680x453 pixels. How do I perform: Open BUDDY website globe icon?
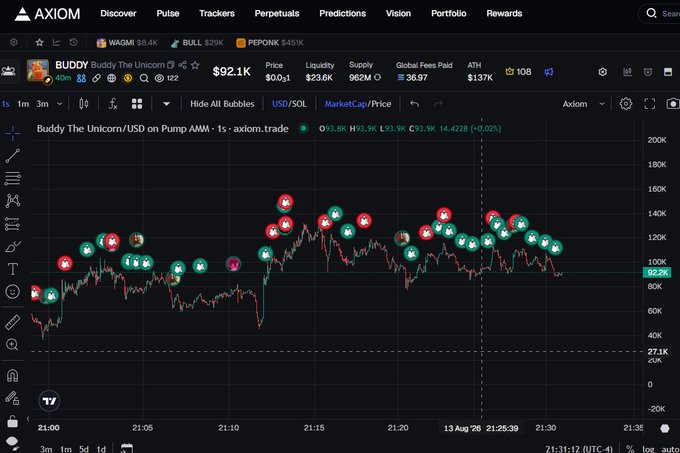click(111, 78)
